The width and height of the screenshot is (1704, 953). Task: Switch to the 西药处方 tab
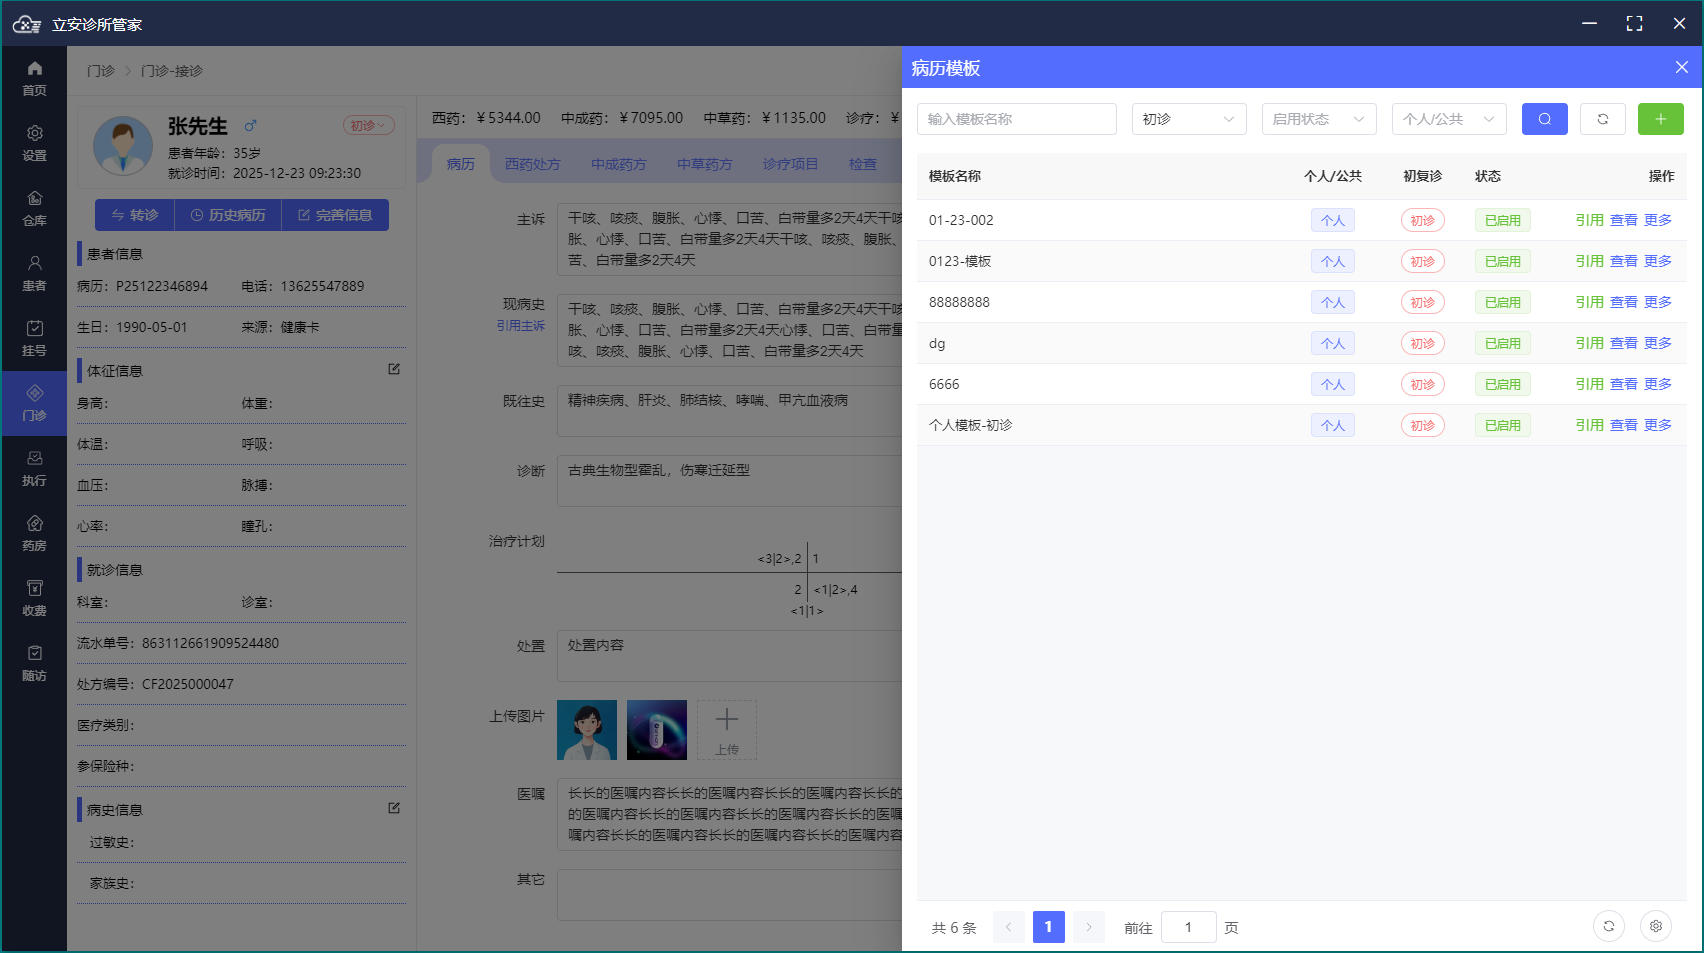point(532,164)
